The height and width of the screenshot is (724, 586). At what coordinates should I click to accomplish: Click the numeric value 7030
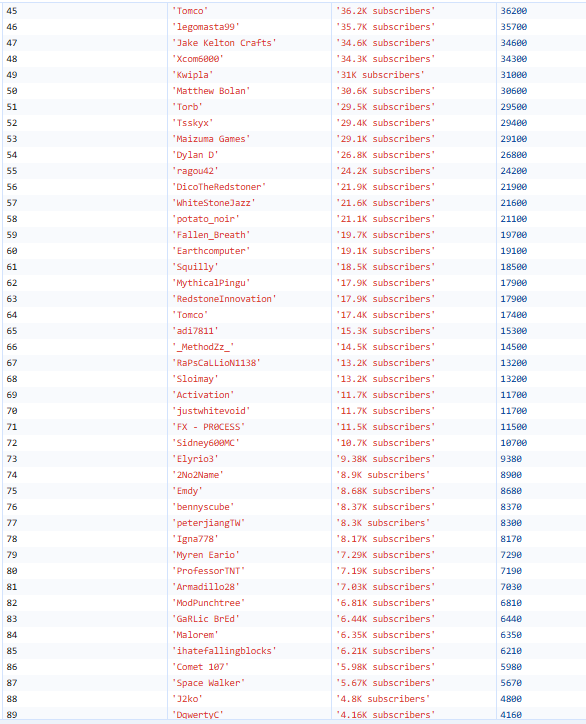511,587
